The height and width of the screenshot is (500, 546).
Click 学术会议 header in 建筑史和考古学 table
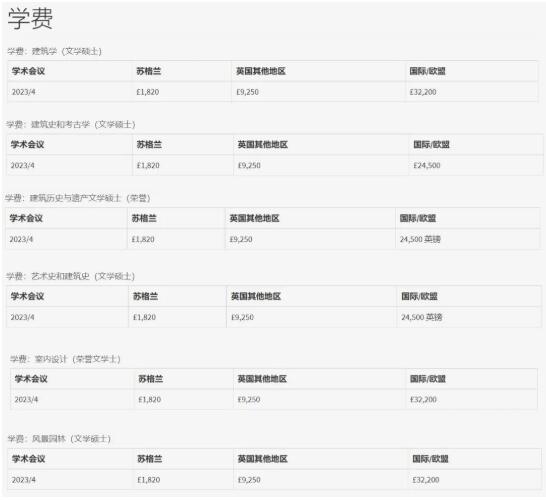pyautogui.click(x=28, y=144)
